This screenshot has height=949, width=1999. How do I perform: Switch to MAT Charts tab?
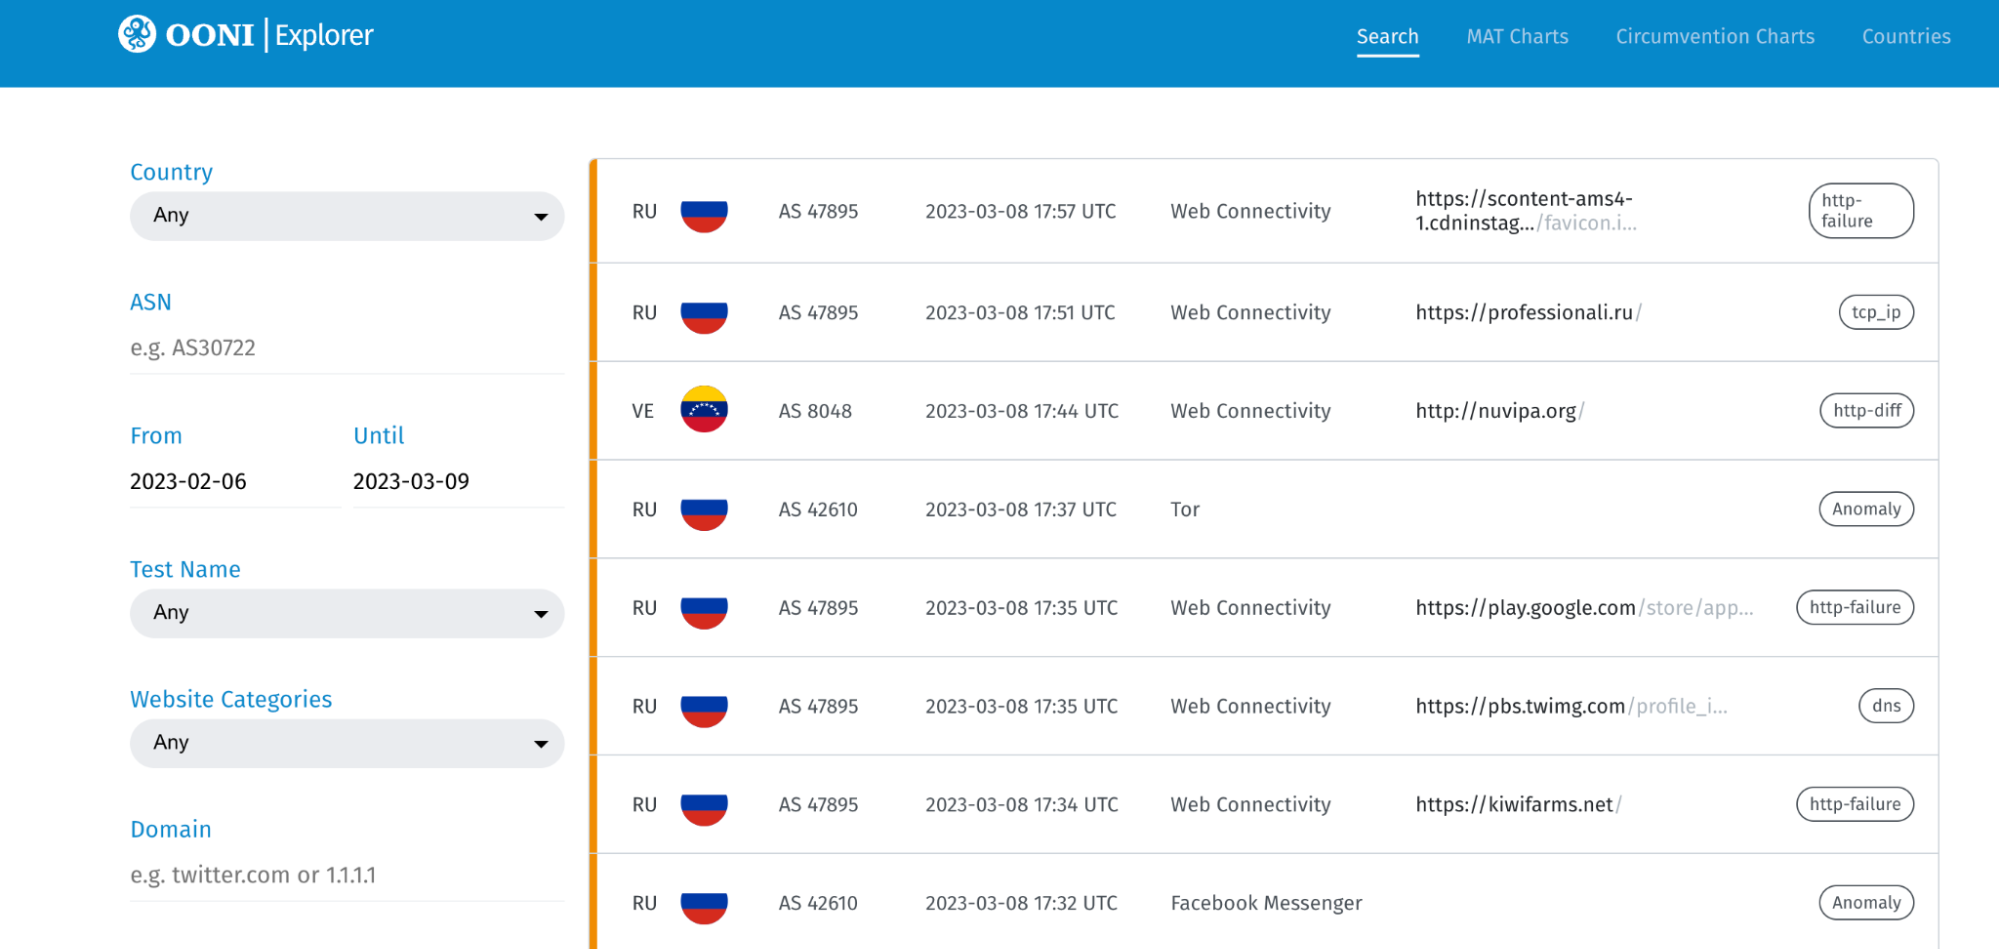(1516, 37)
